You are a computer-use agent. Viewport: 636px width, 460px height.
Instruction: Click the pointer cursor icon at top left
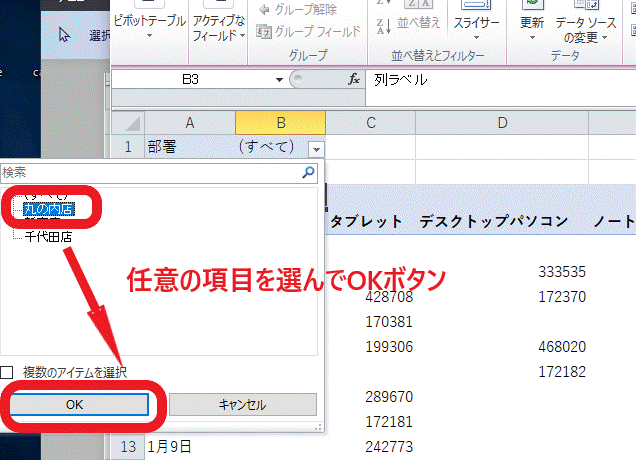tap(64, 35)
